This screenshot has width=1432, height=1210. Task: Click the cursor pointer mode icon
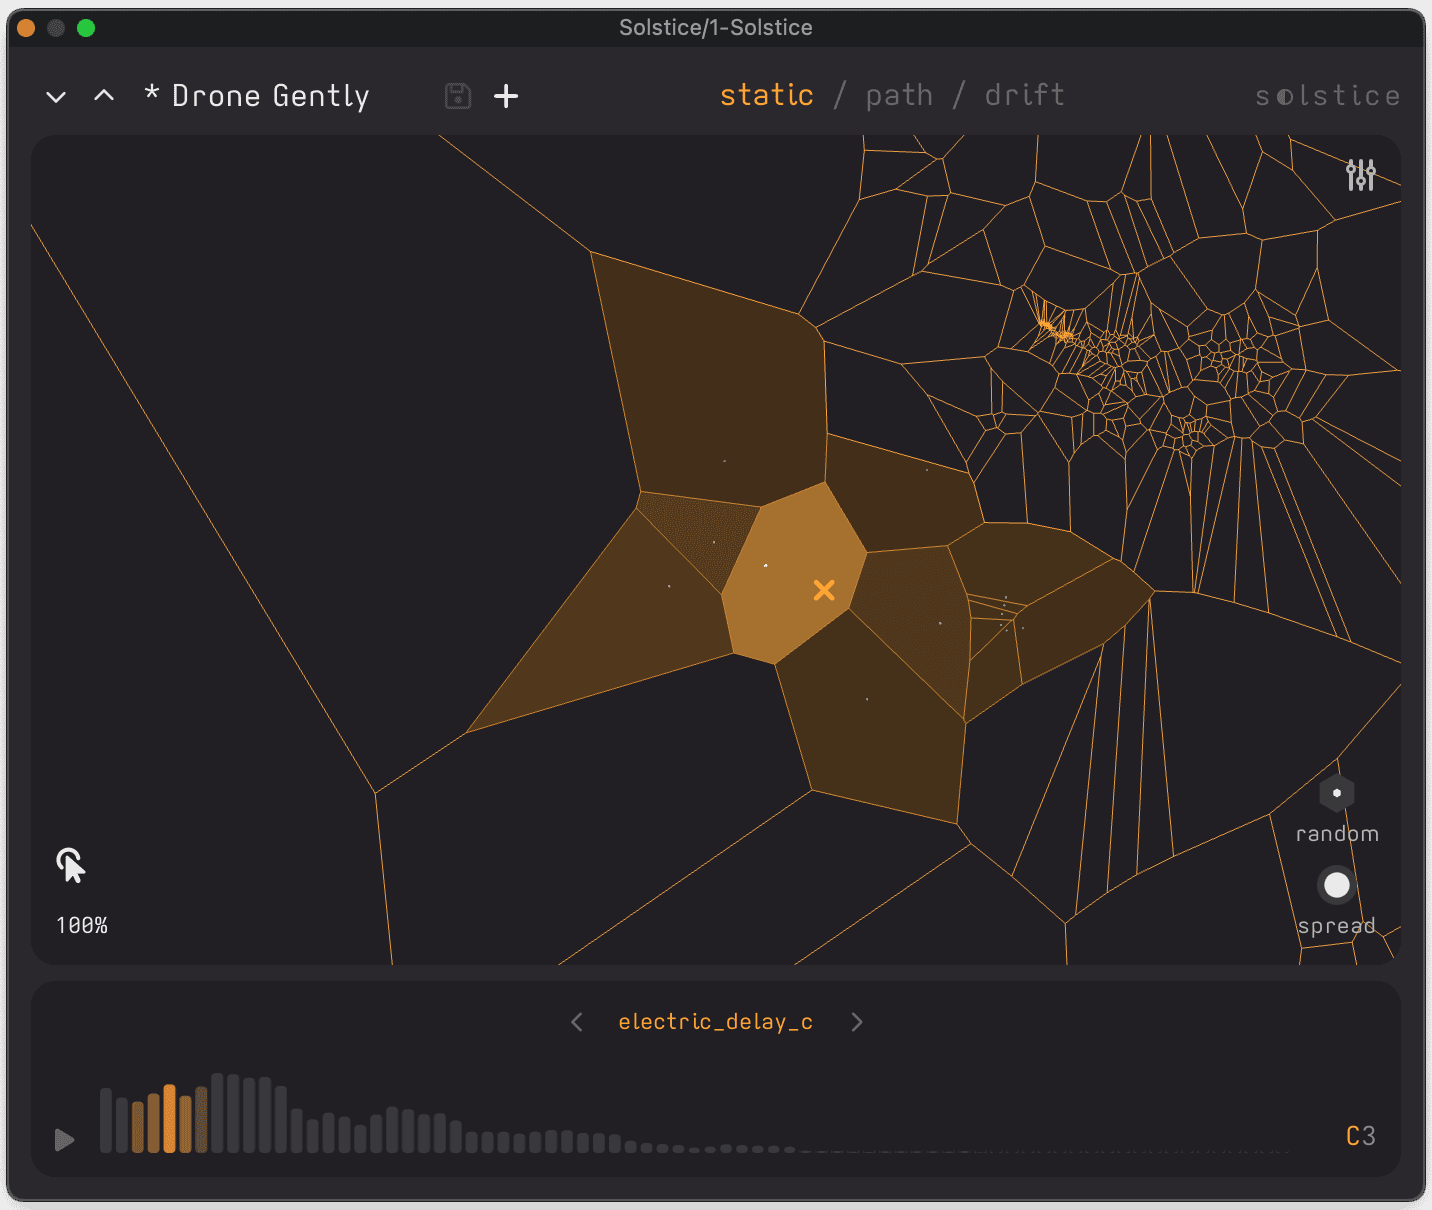71,865
